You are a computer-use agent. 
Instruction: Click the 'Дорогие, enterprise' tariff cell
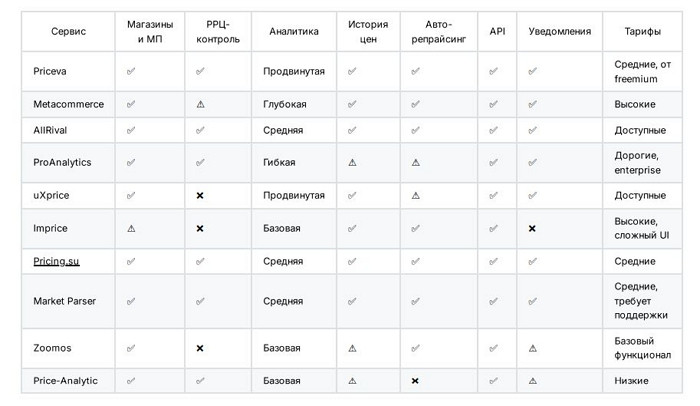636,162
